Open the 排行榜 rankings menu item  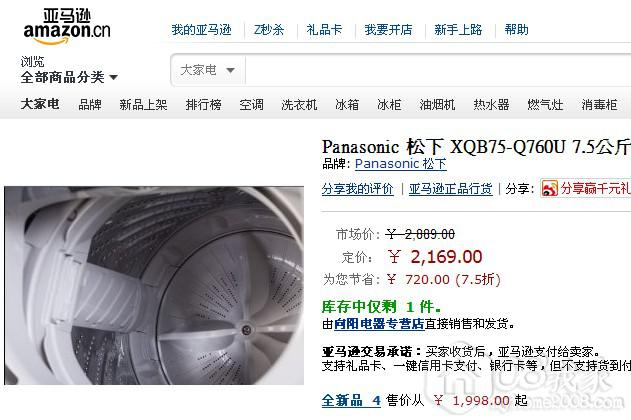click(x=203, y=105)
